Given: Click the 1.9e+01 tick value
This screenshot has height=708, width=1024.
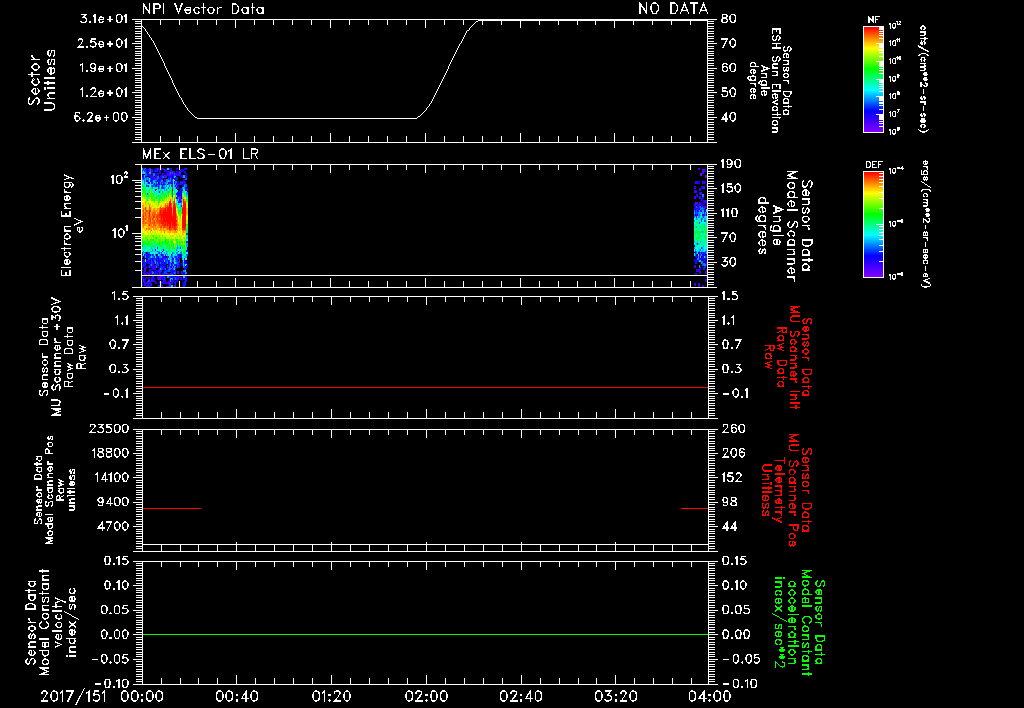Looking at the screenshot, I should [103, 68].
